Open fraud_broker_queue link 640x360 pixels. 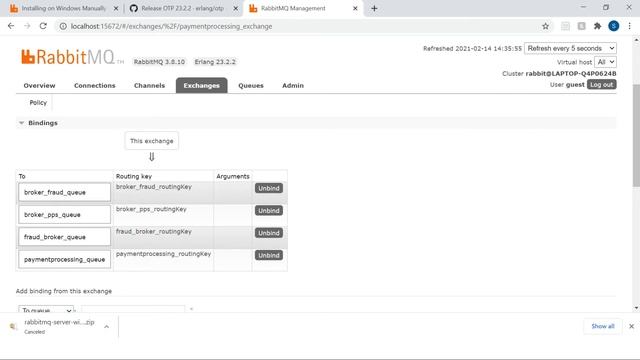pos(55,237)
